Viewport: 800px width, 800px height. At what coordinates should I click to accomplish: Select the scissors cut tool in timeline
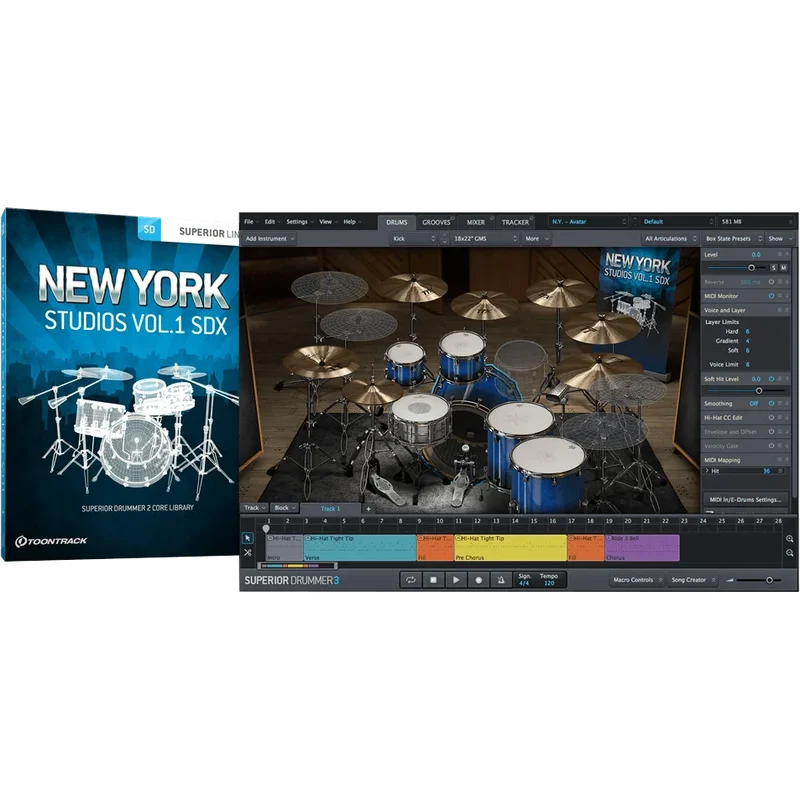coord(248,553)
